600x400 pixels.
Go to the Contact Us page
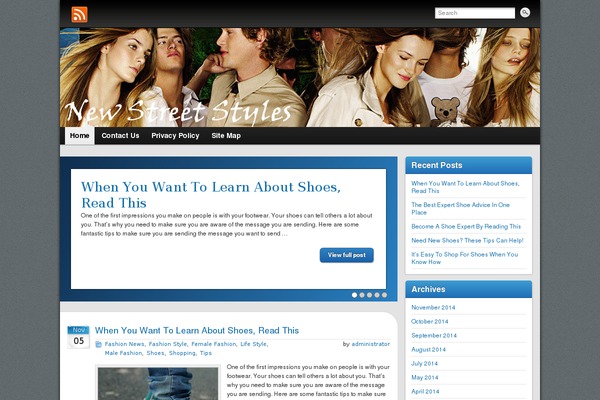(120, 136)
